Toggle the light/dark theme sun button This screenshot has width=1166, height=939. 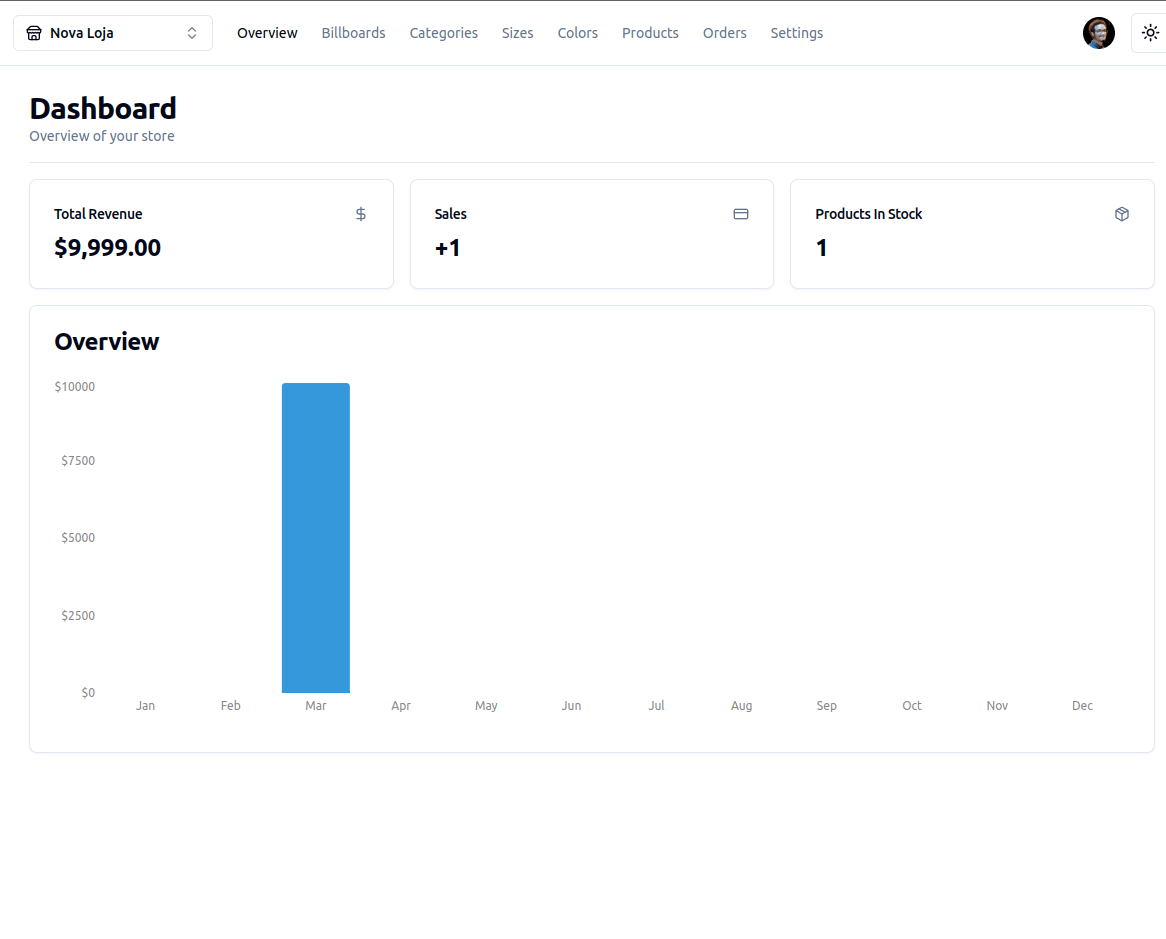1150,33
